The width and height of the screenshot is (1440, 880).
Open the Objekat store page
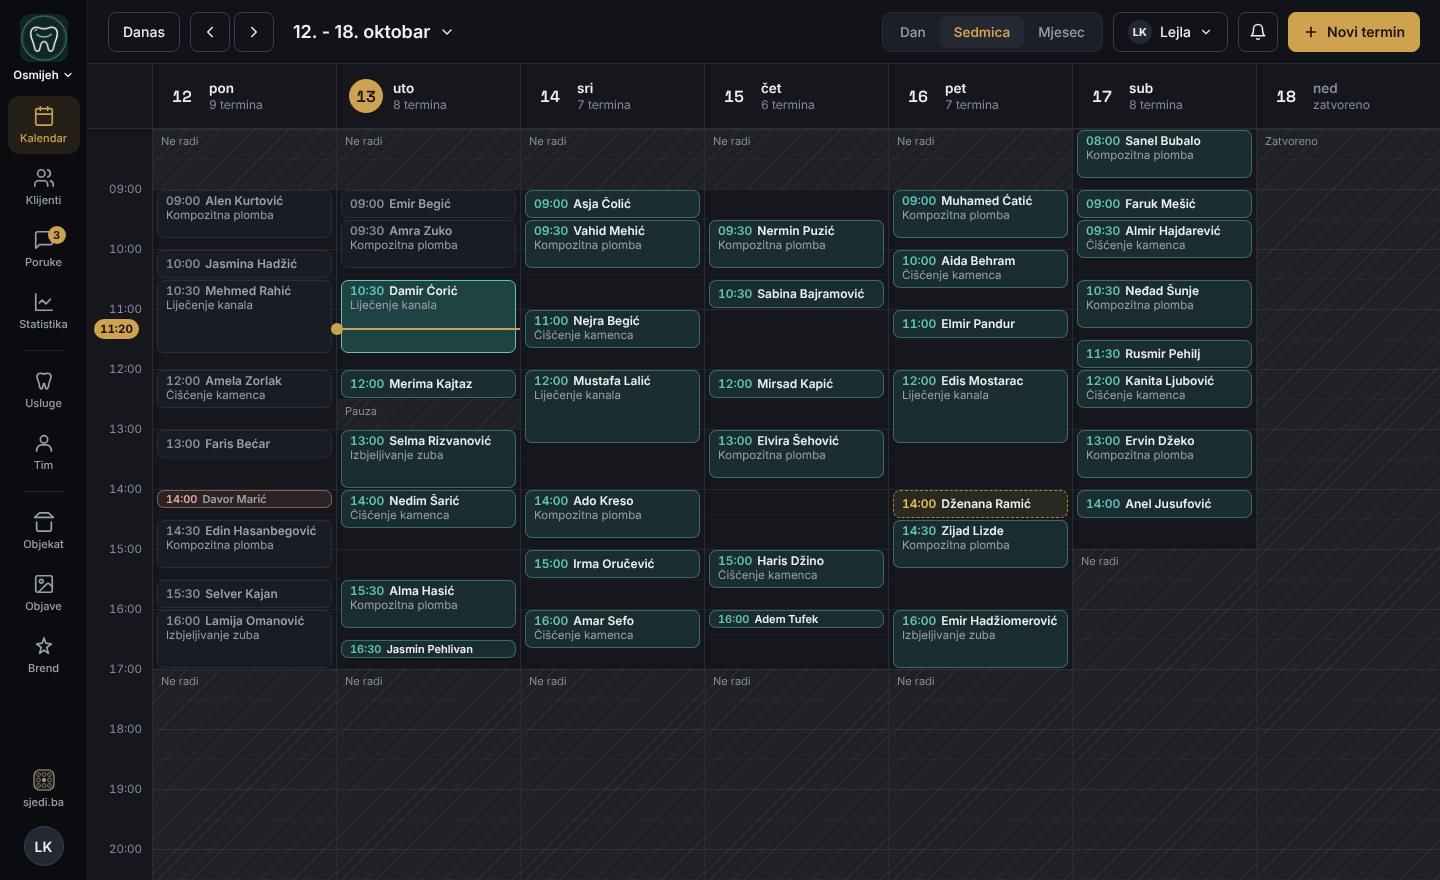[43, 531]
